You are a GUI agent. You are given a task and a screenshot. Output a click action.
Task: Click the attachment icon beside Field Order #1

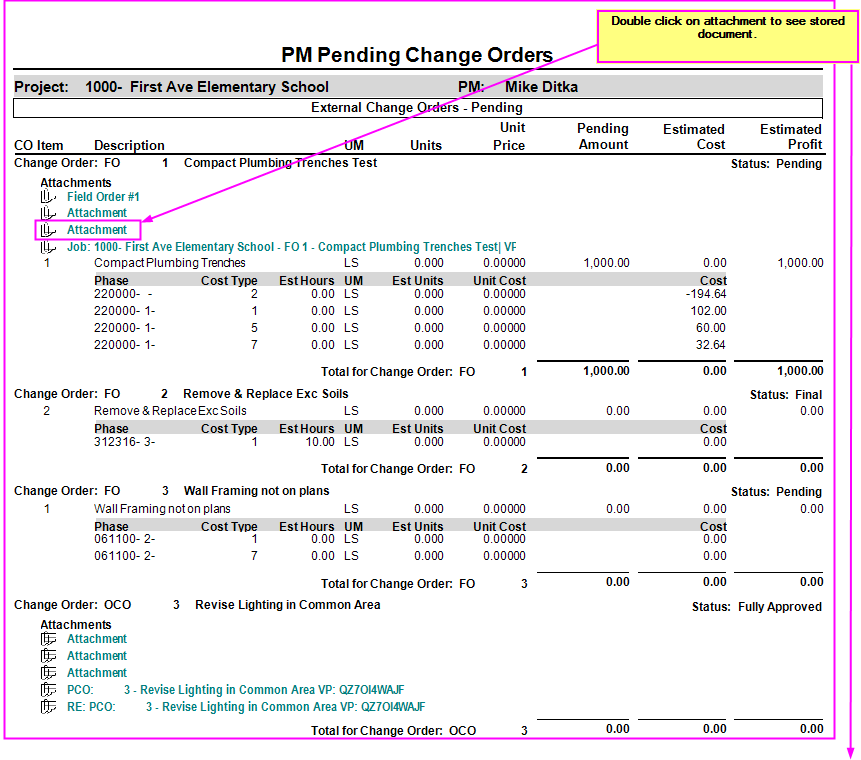click(48, 197)
